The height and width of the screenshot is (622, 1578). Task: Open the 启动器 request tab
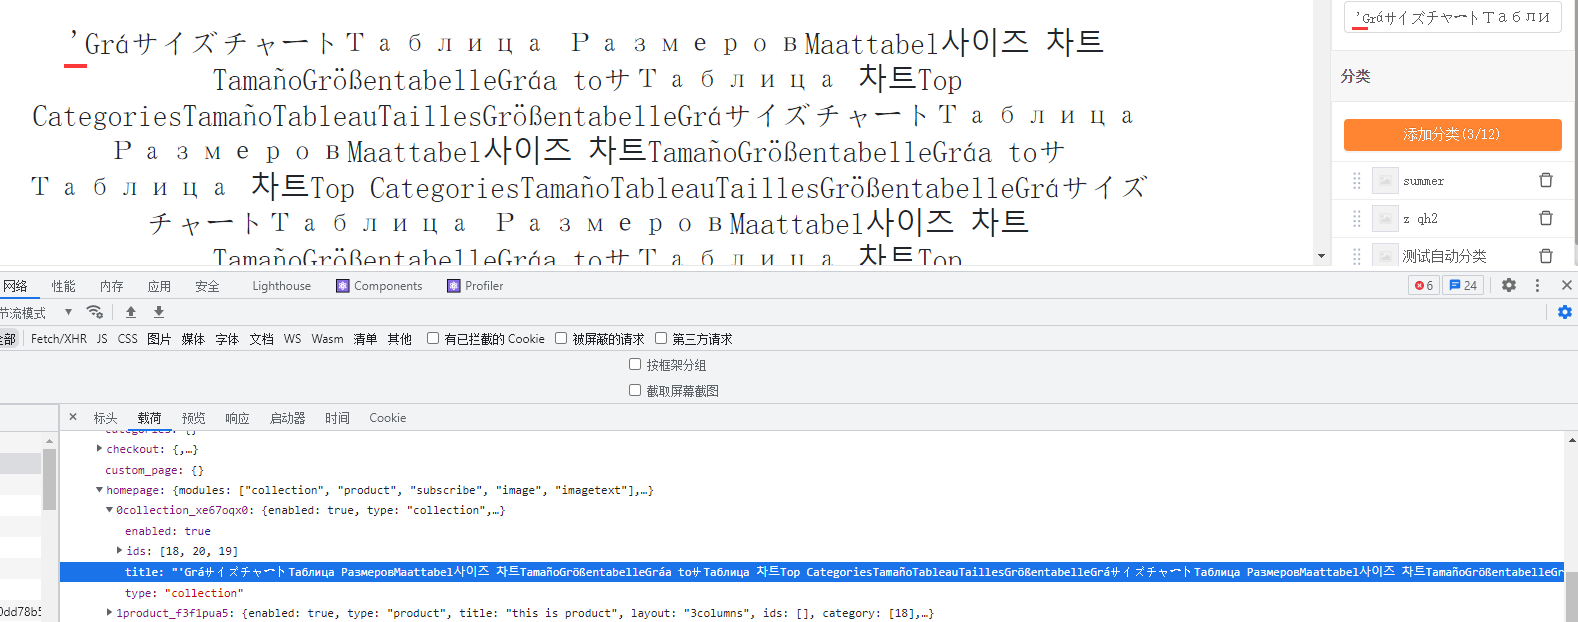(x=287, y=418)
